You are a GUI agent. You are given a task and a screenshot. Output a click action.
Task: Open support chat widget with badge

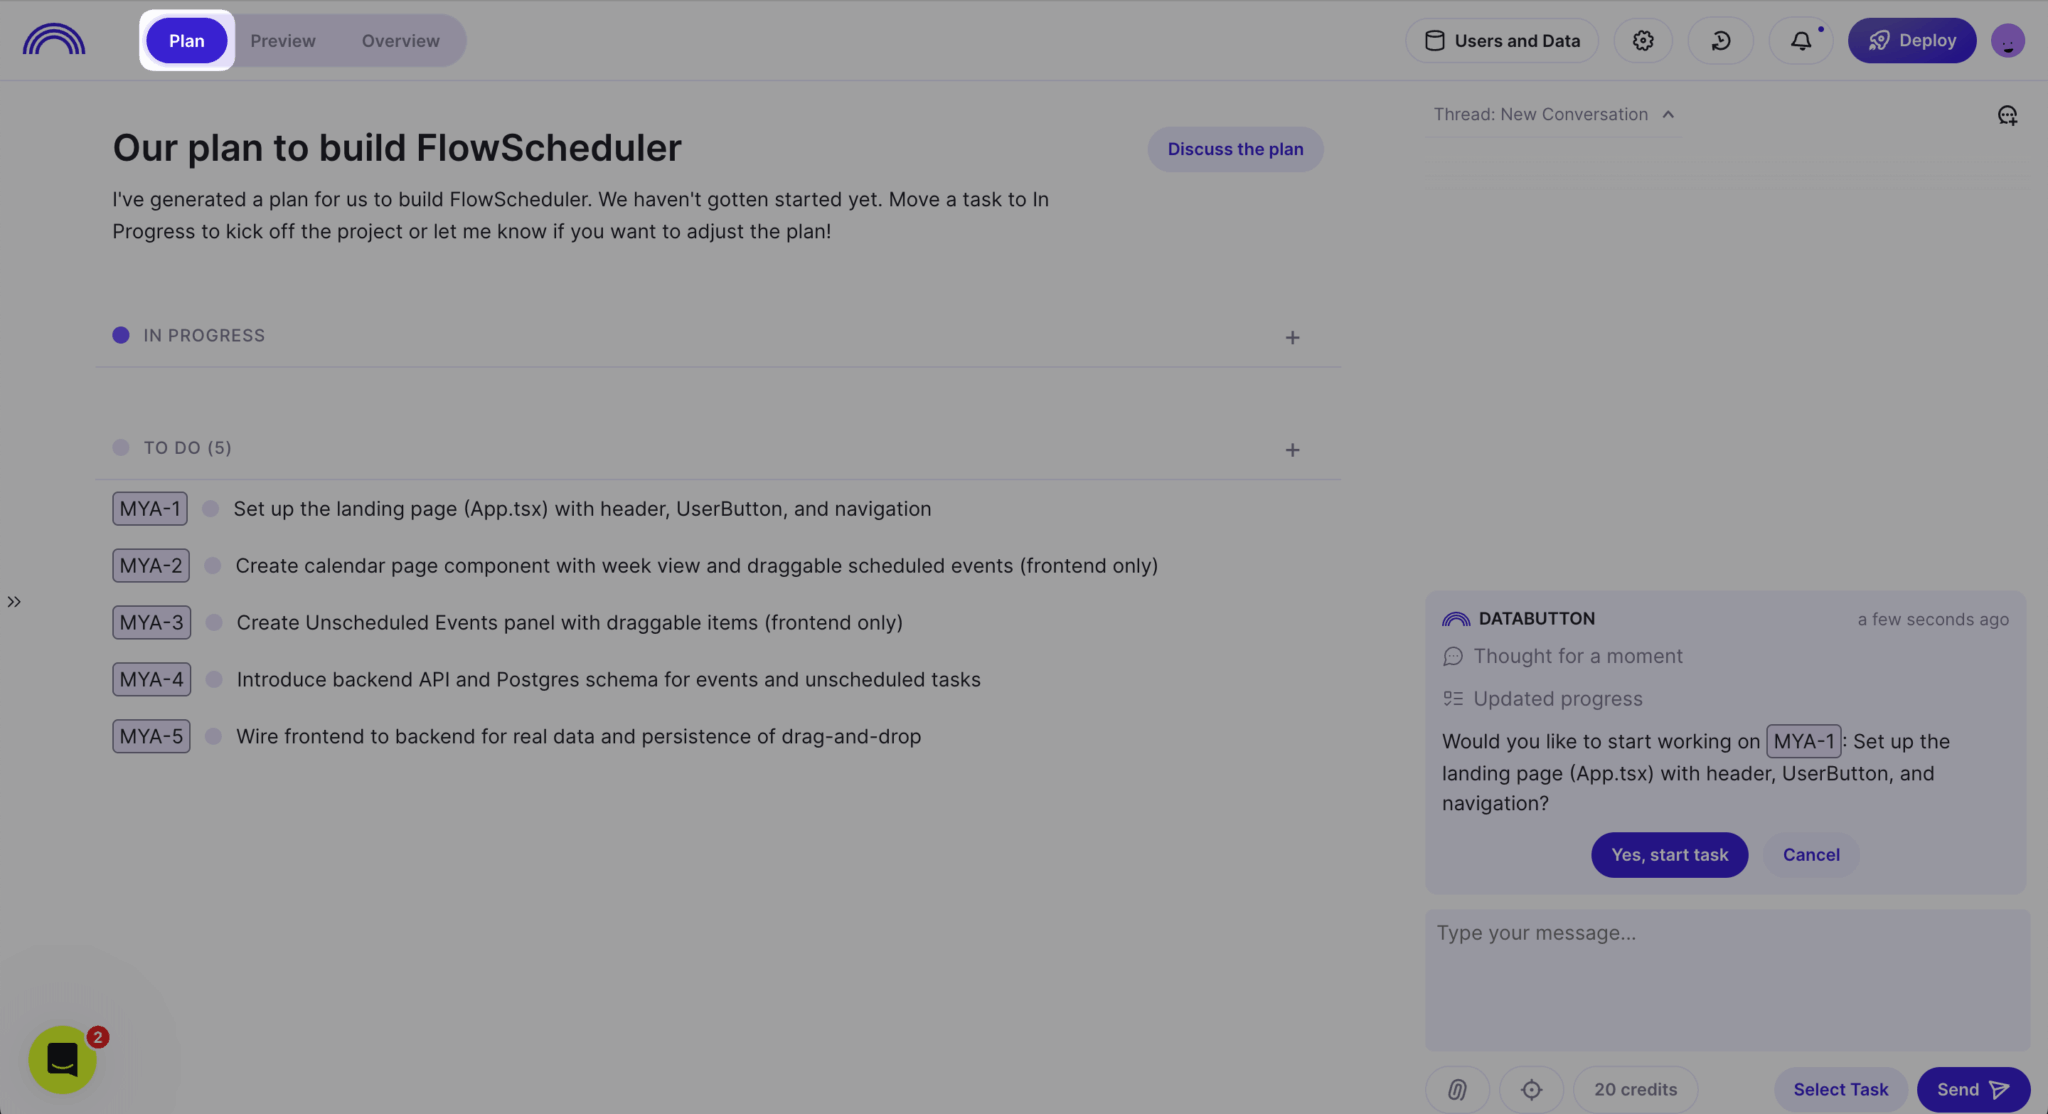[63, 1059]
